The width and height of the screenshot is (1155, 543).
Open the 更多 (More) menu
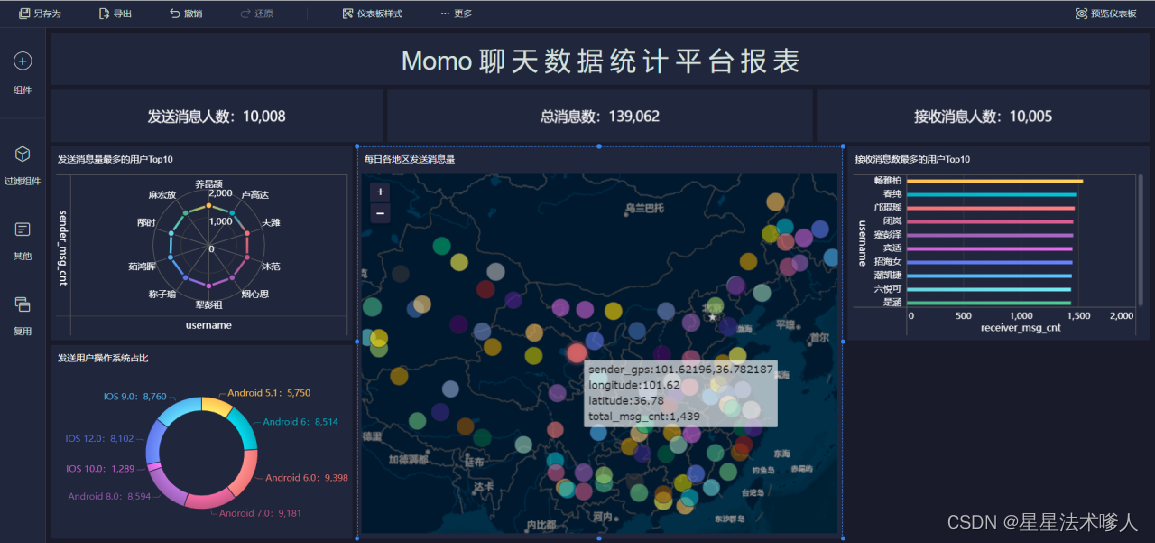(456, 13)
